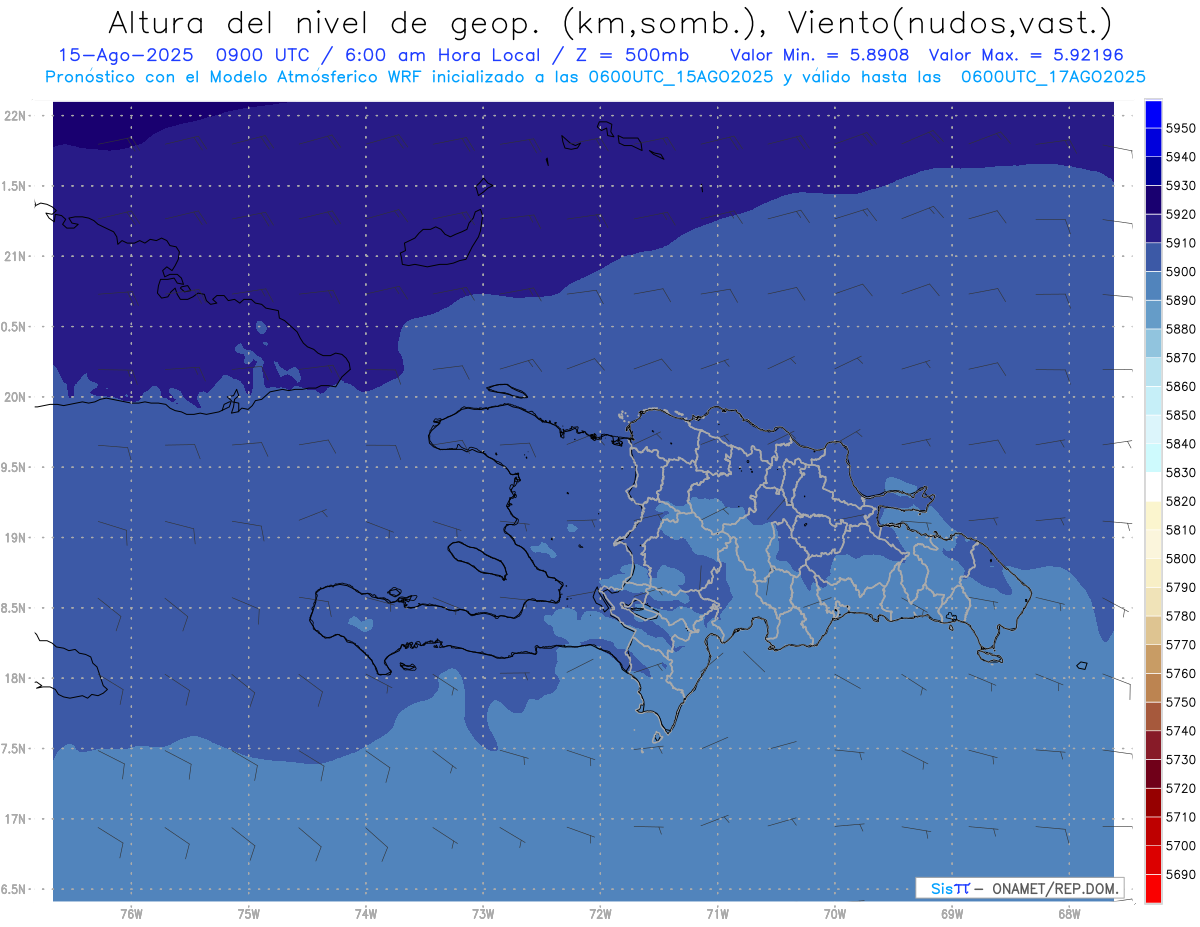Click the "17N" latitude label
The image size is (1200, 927).
pos(14,819)
